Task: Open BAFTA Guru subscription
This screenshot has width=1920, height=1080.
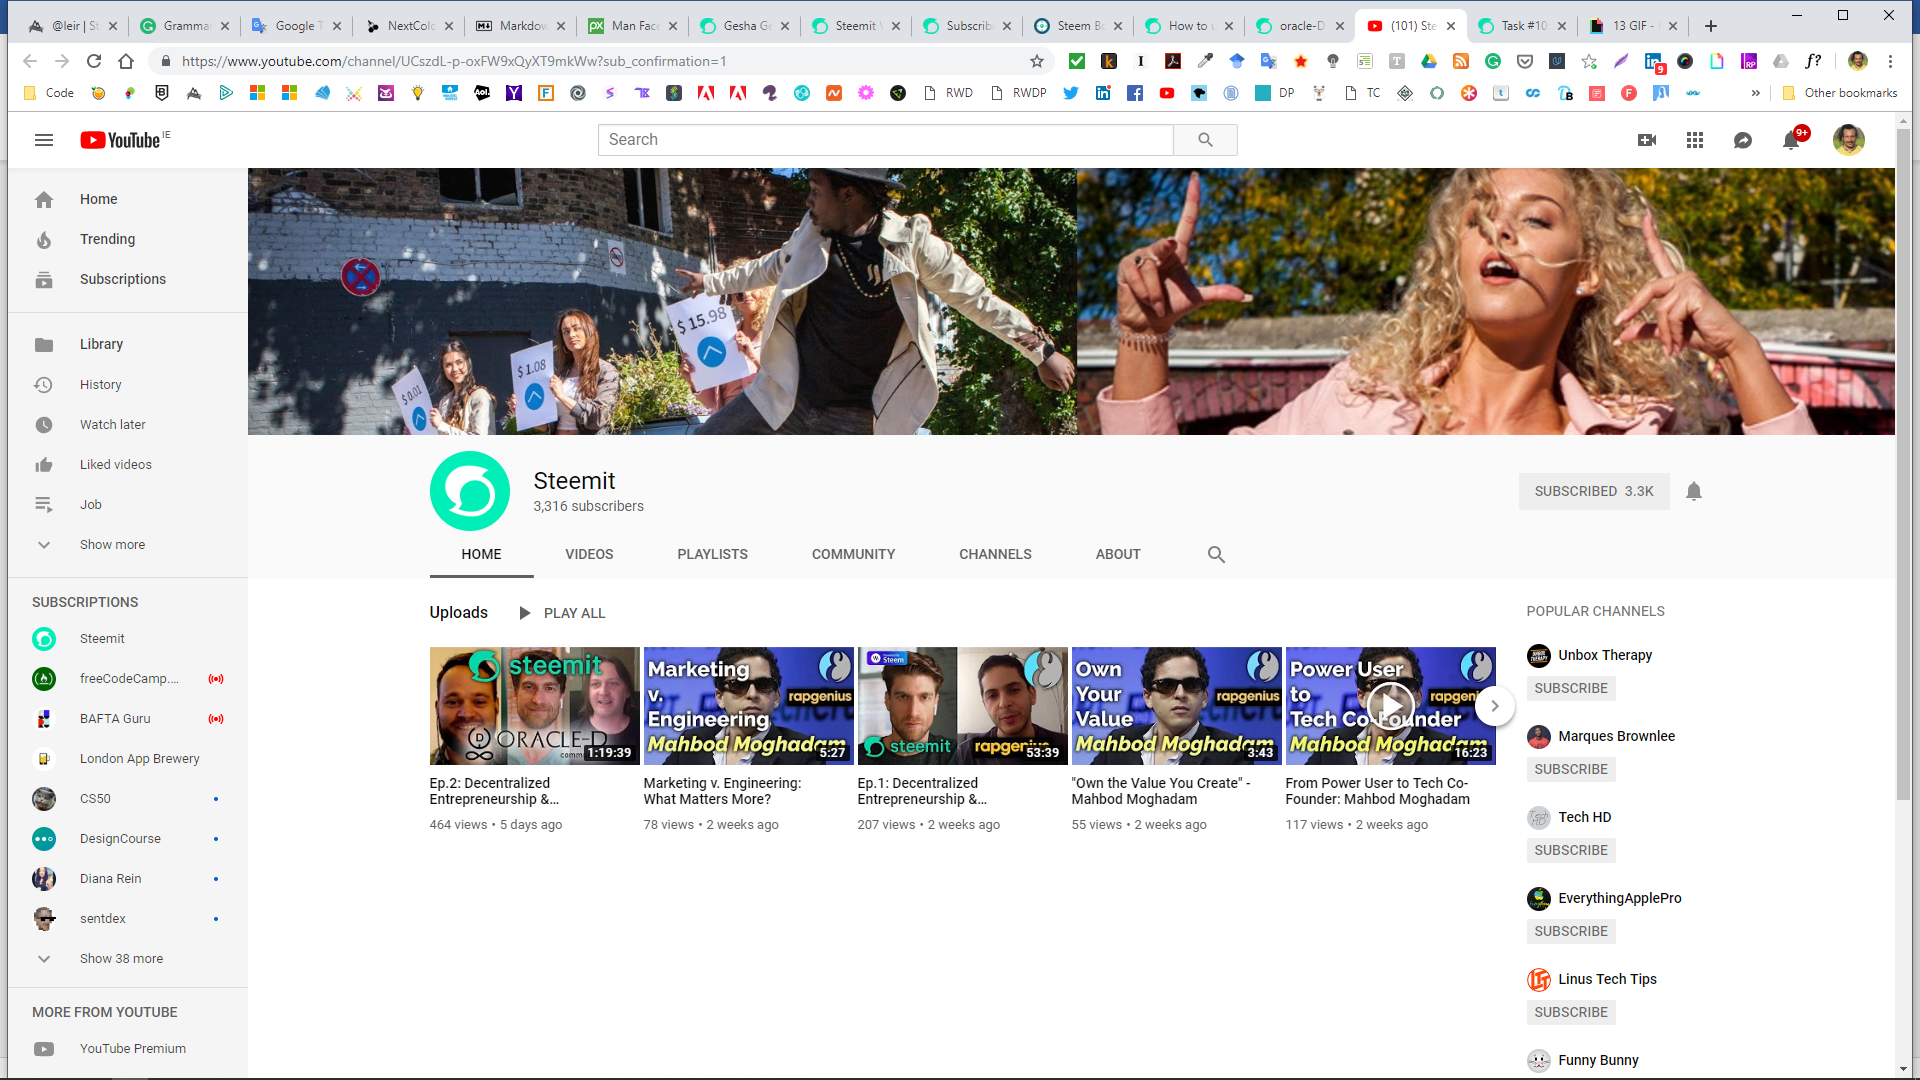Action: pyautogui.click(x=128, y=719)
